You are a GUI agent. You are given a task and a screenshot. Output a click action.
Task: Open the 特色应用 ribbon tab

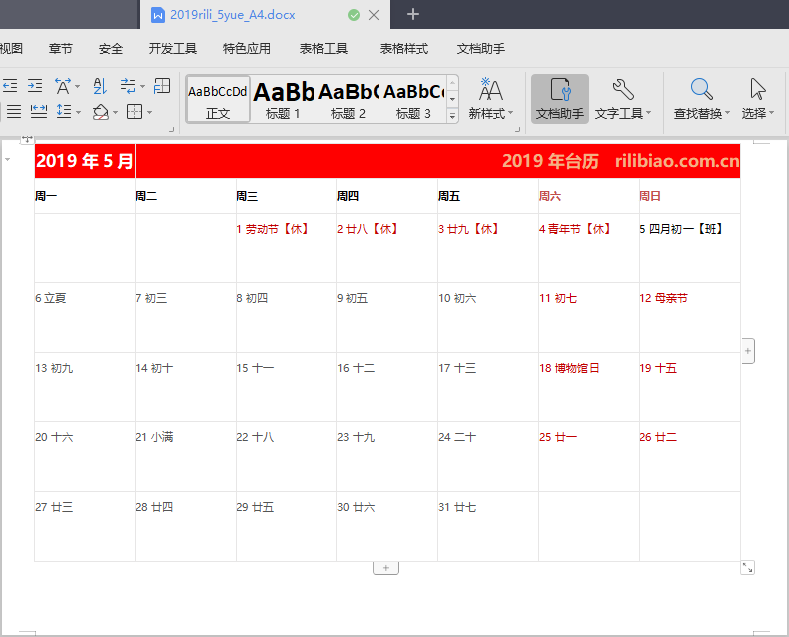247,49
